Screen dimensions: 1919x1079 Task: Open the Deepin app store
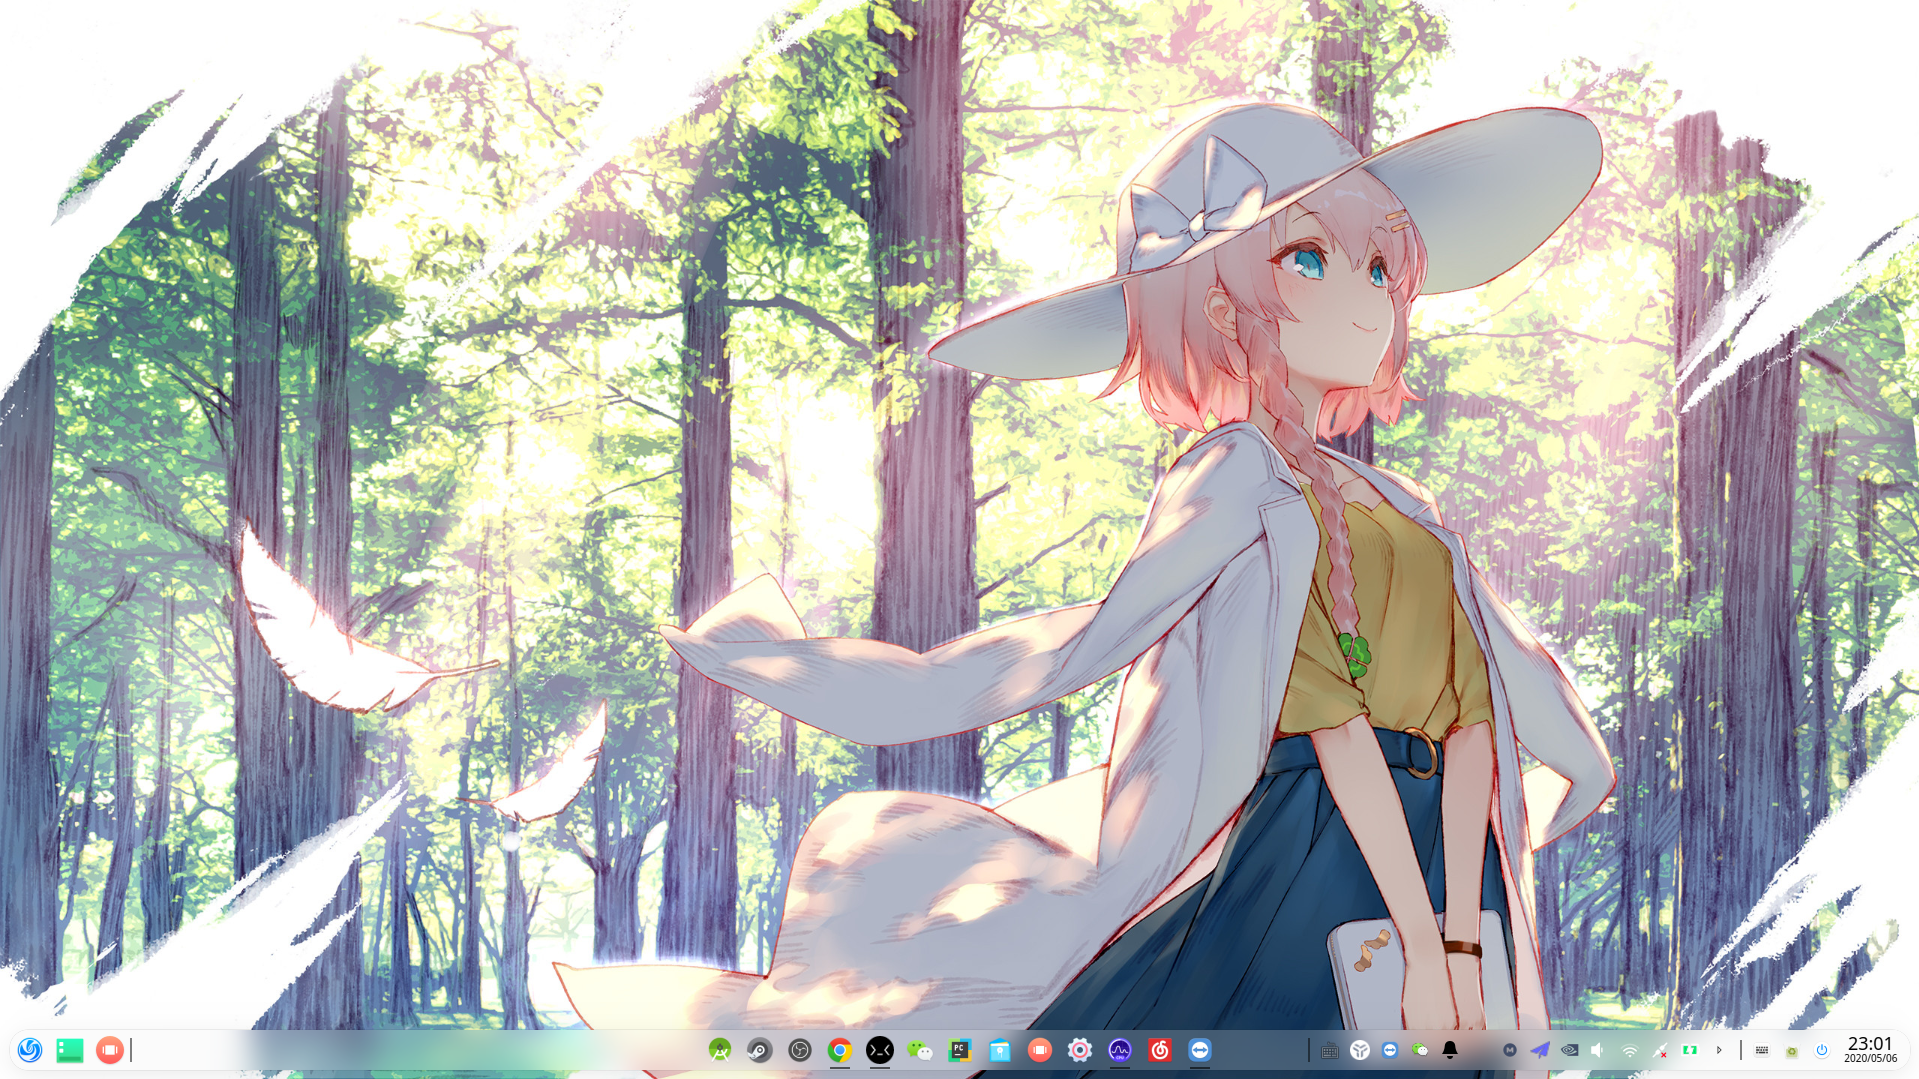point(1000,1050)
